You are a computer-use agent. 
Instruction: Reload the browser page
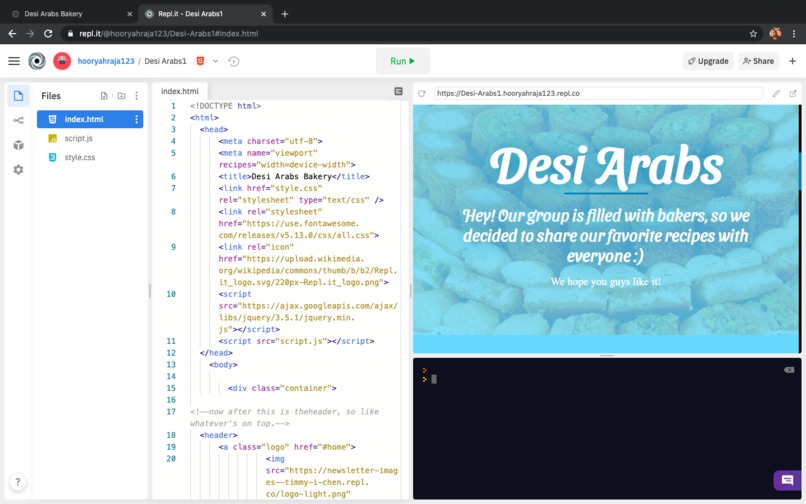coord(48,33)
